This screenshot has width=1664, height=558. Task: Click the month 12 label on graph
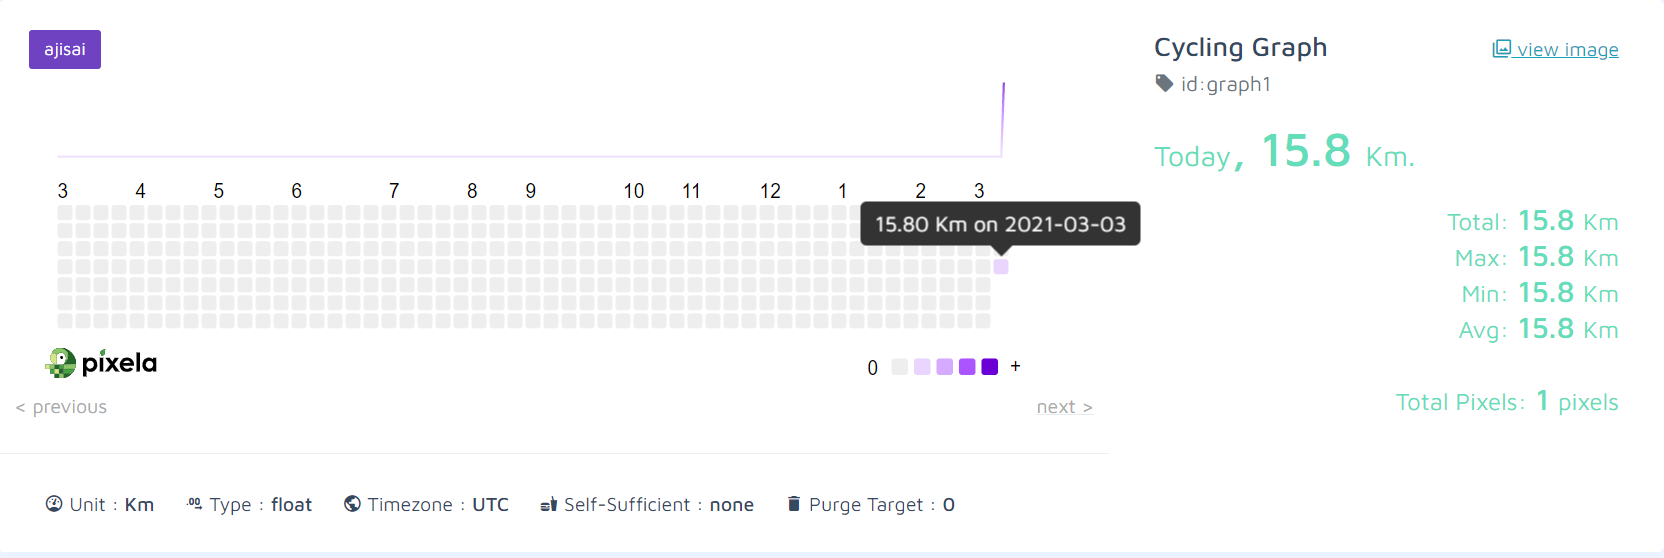pyautogui.click(x=770, y=191)
